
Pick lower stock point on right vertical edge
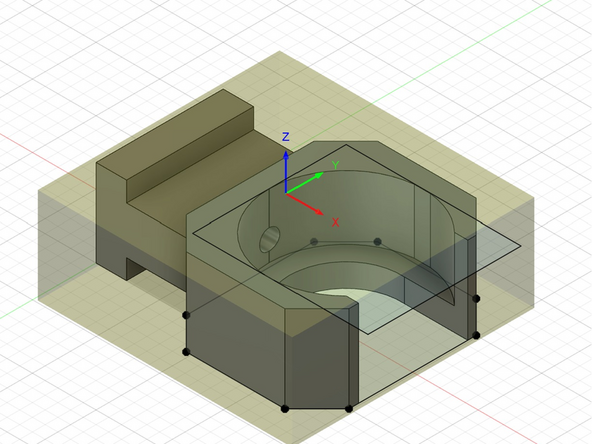pos(476,335)
